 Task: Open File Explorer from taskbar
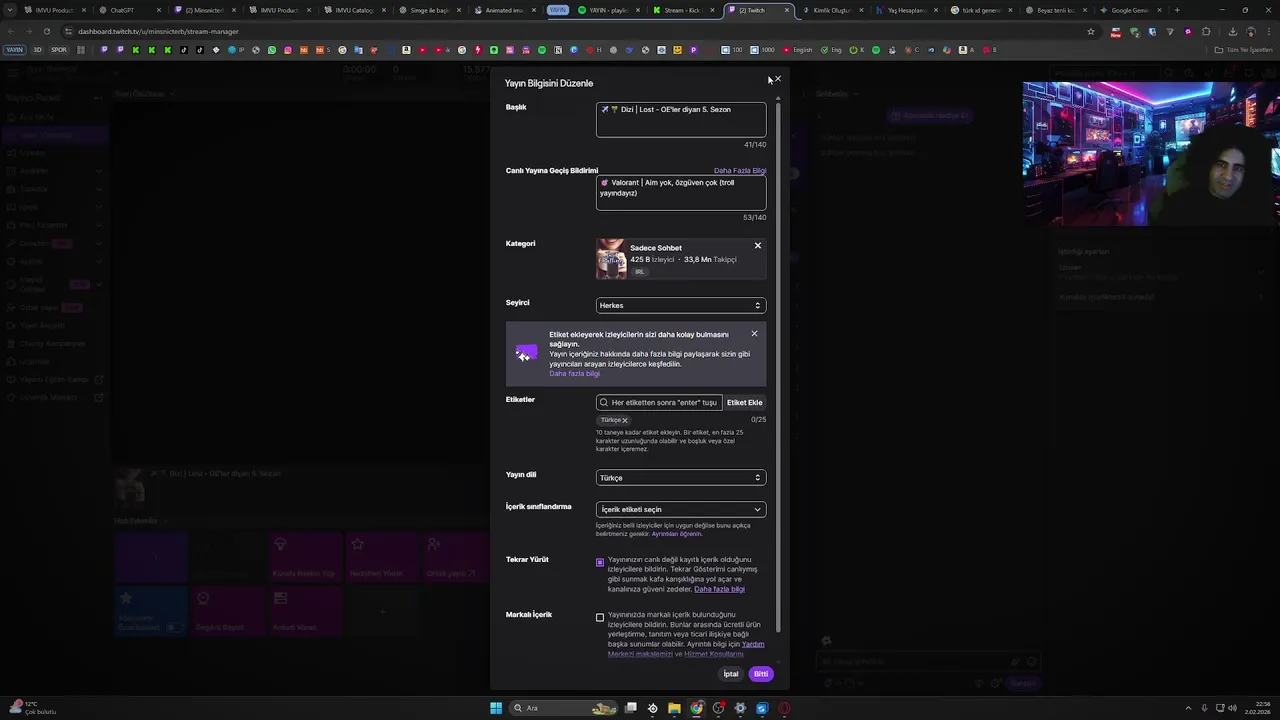click(x=675, y=708)
